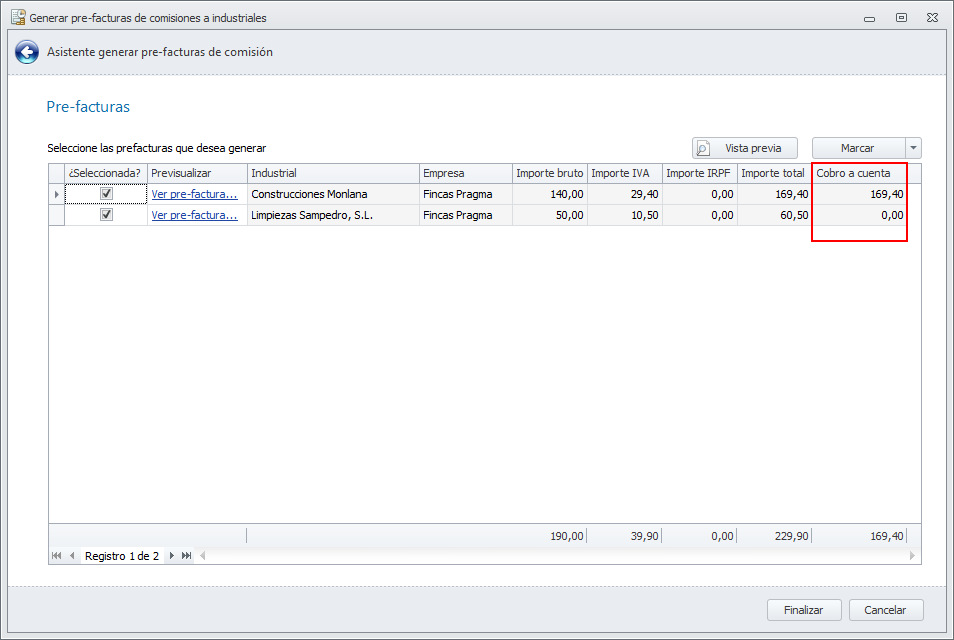Click the Marcar button
This screenshot has height=640, width=954.
[x=857, y=148]
